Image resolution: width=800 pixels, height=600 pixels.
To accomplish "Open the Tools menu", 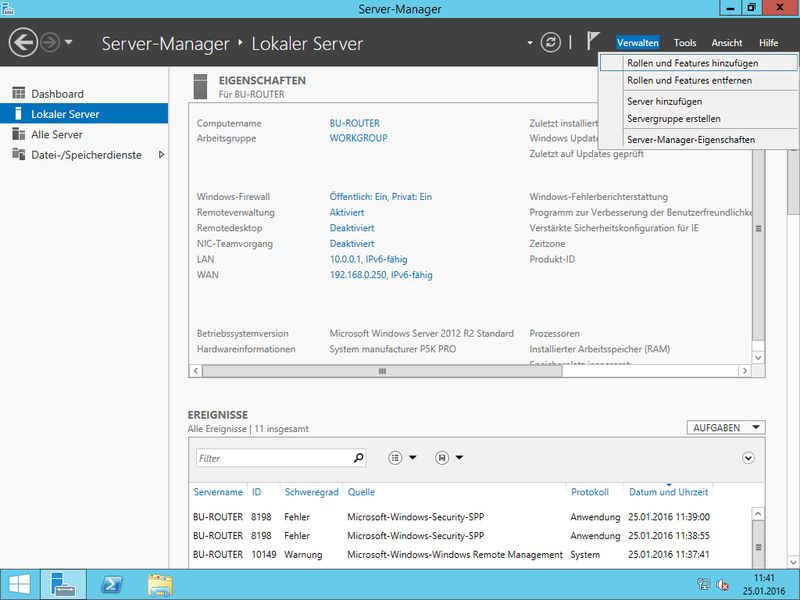I will click(685, 43).
